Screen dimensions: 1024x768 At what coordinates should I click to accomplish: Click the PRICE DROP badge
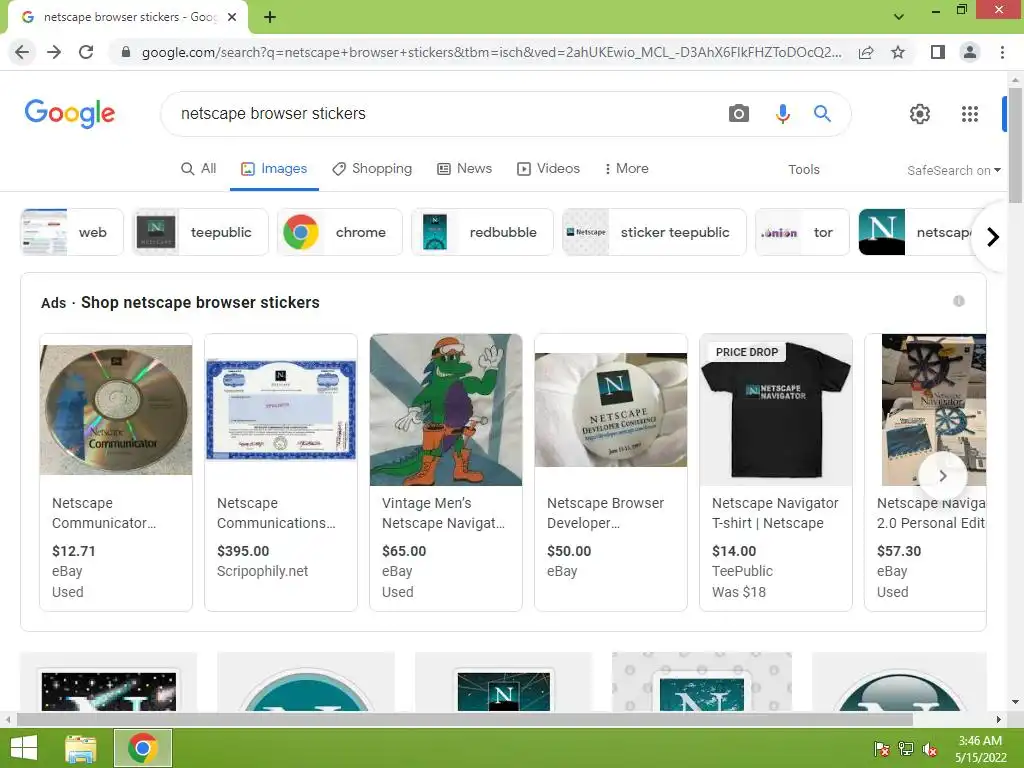[747, 352]
